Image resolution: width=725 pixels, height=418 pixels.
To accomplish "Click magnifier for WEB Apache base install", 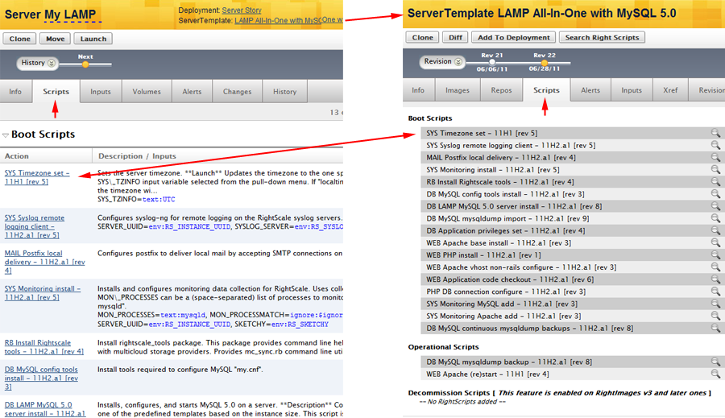I will (x=715, y=243).
